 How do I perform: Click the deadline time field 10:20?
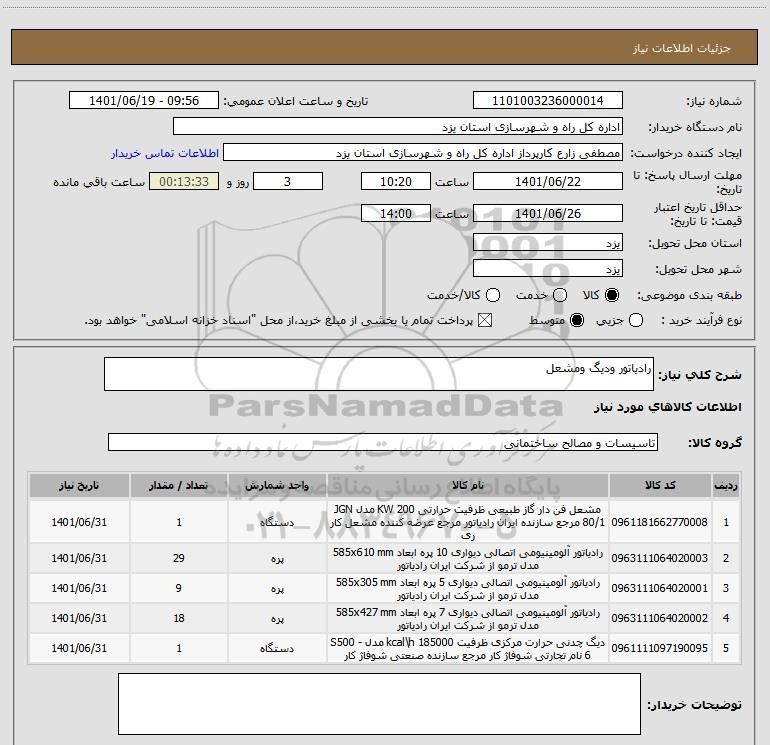tap(396, 182)
